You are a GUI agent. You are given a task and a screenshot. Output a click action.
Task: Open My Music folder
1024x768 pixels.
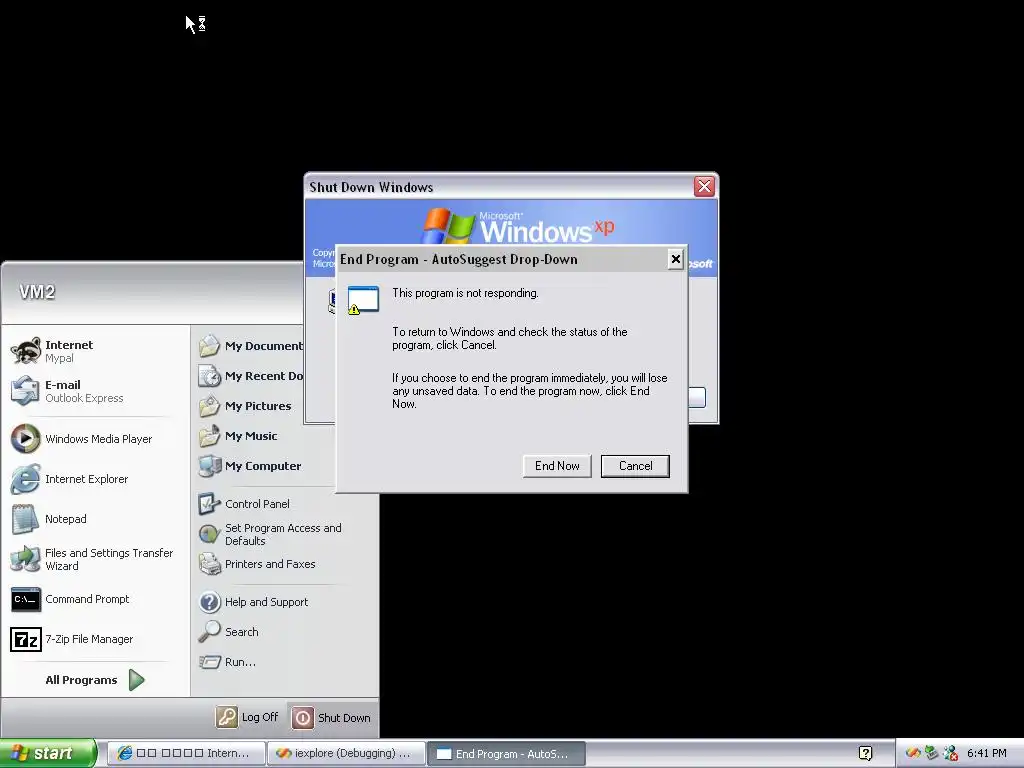[x=250, y=436]
